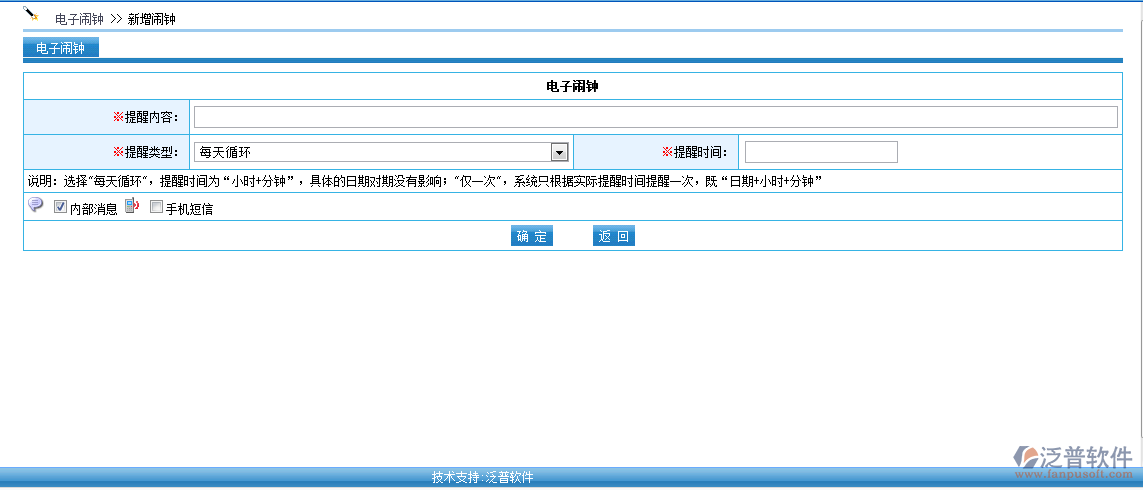
Task: Click the speech bubble icon for 内部消息
Action: point(36,205)
